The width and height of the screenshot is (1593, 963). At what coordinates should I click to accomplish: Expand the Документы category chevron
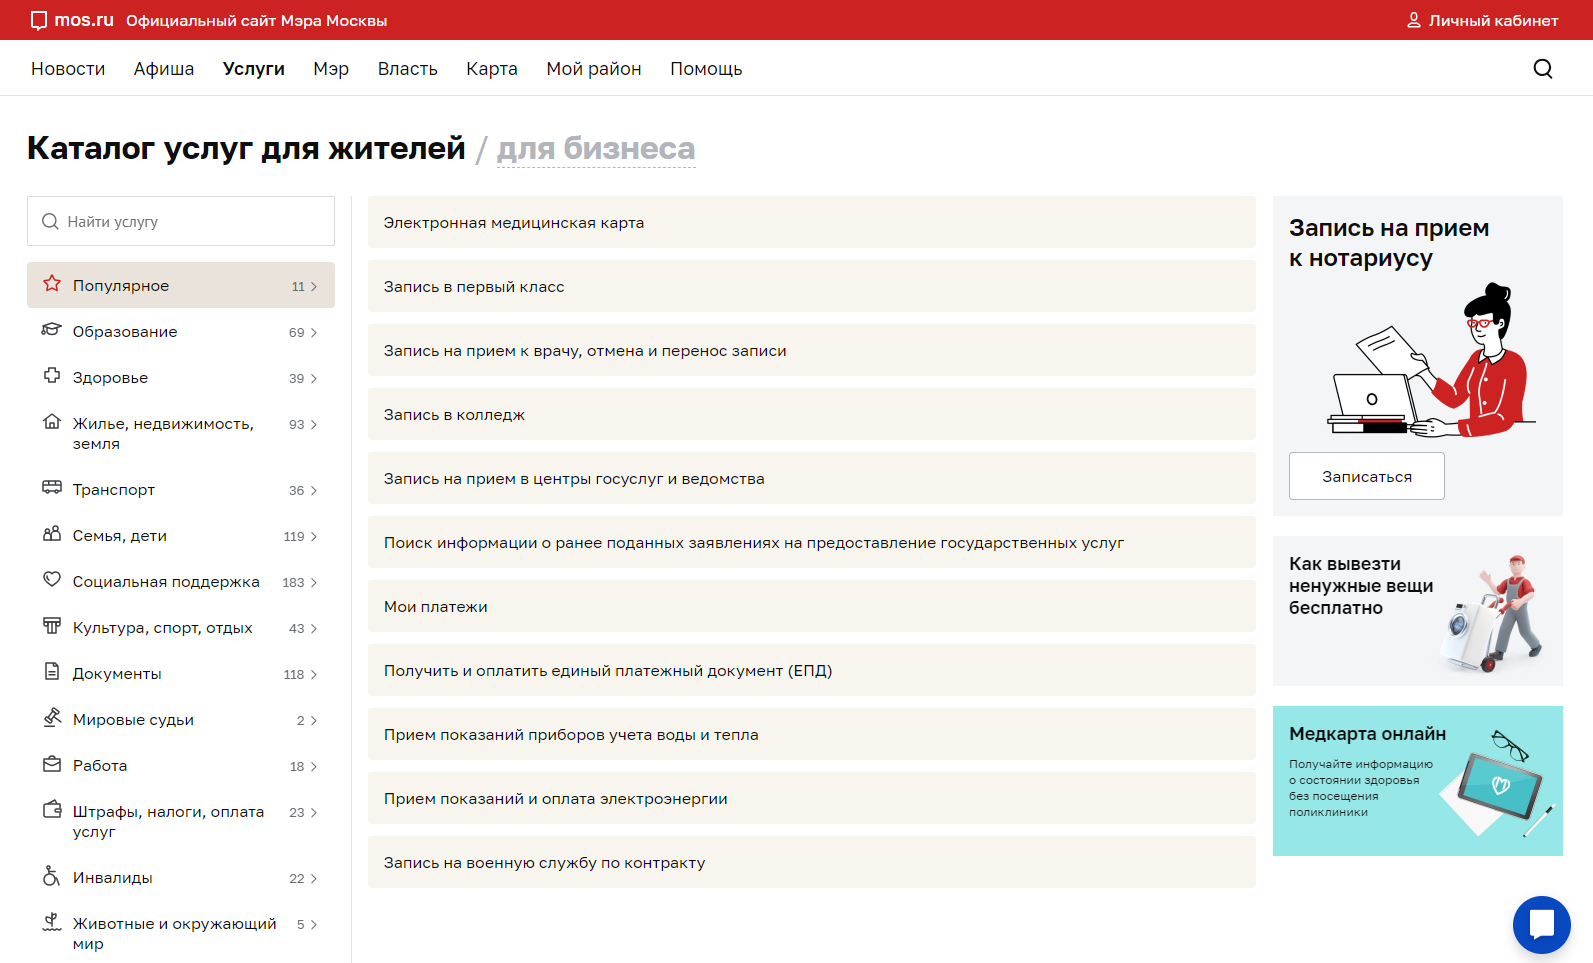coord(314,675)
